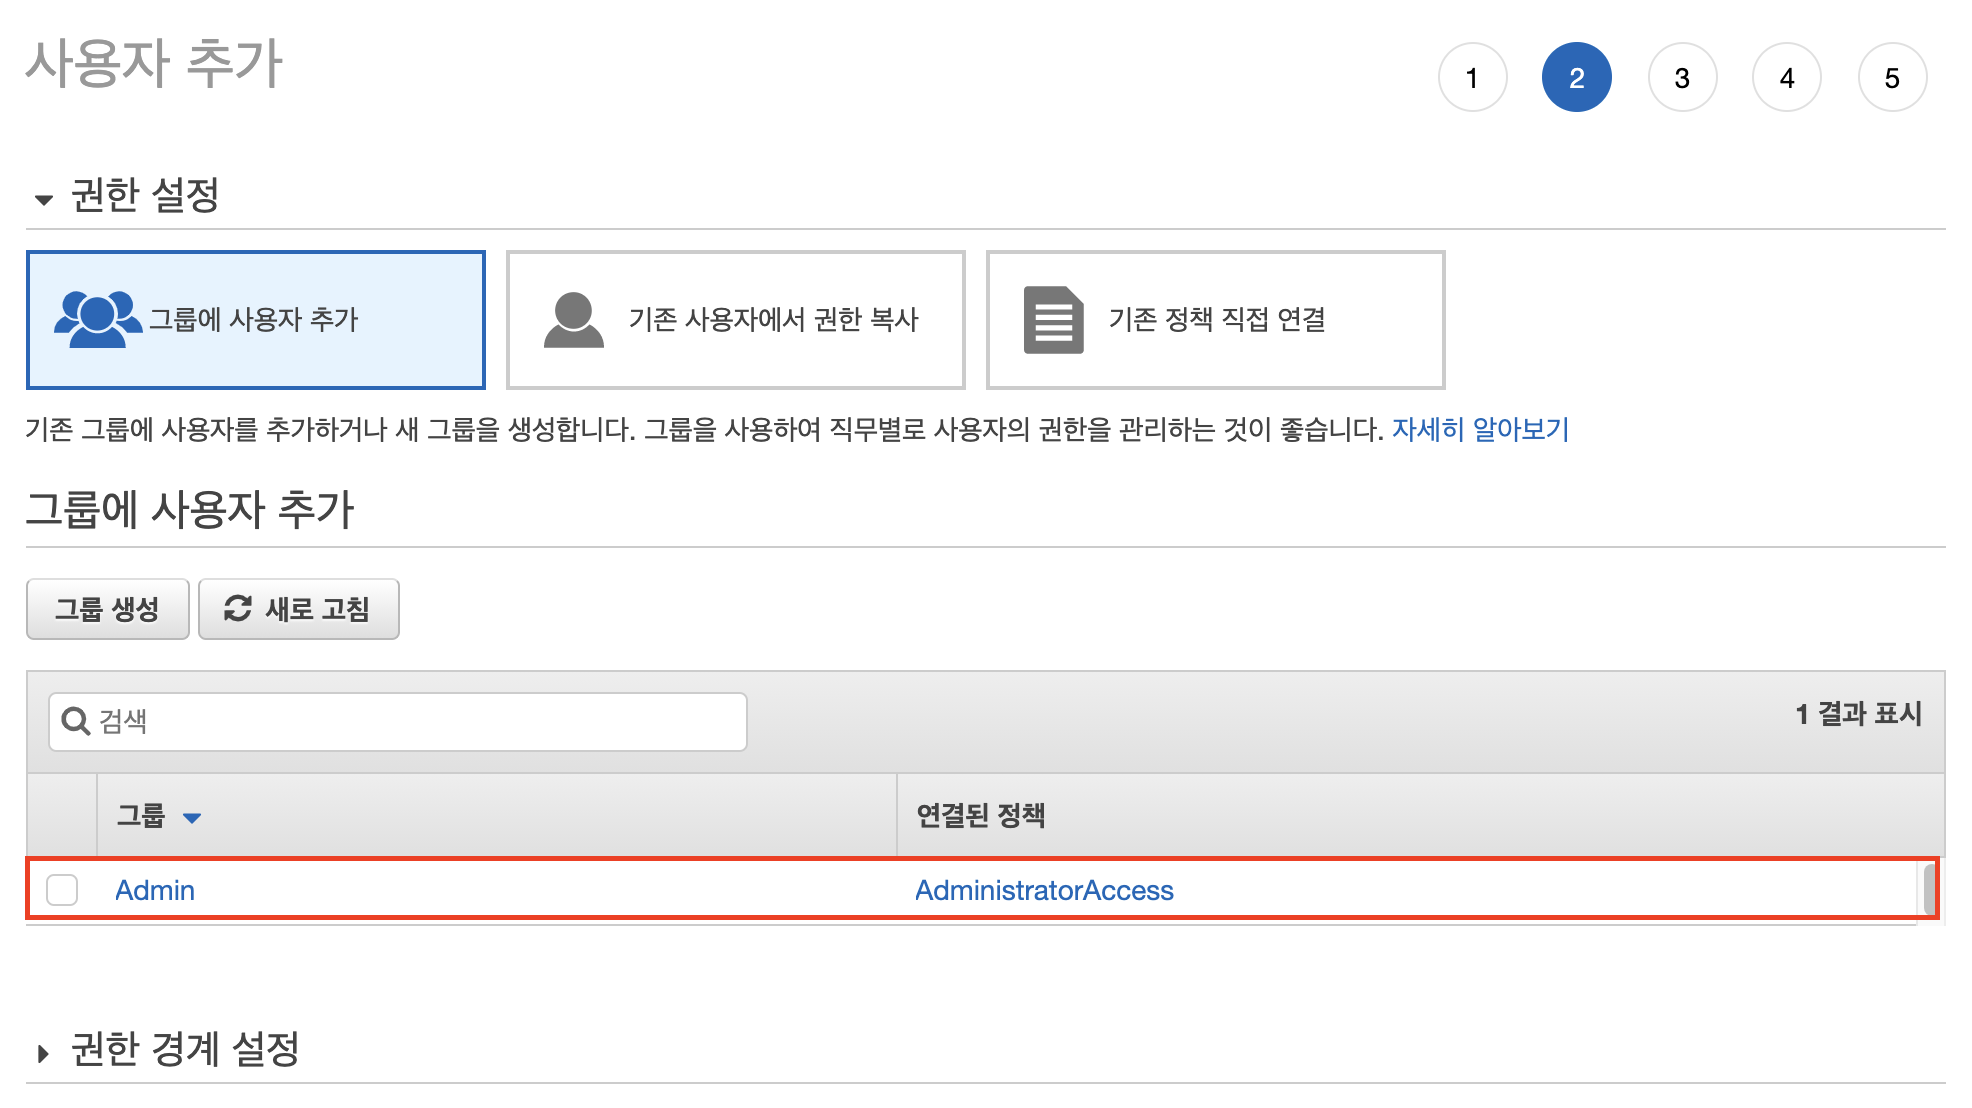Go to step 1 circle

[1472, 78]
